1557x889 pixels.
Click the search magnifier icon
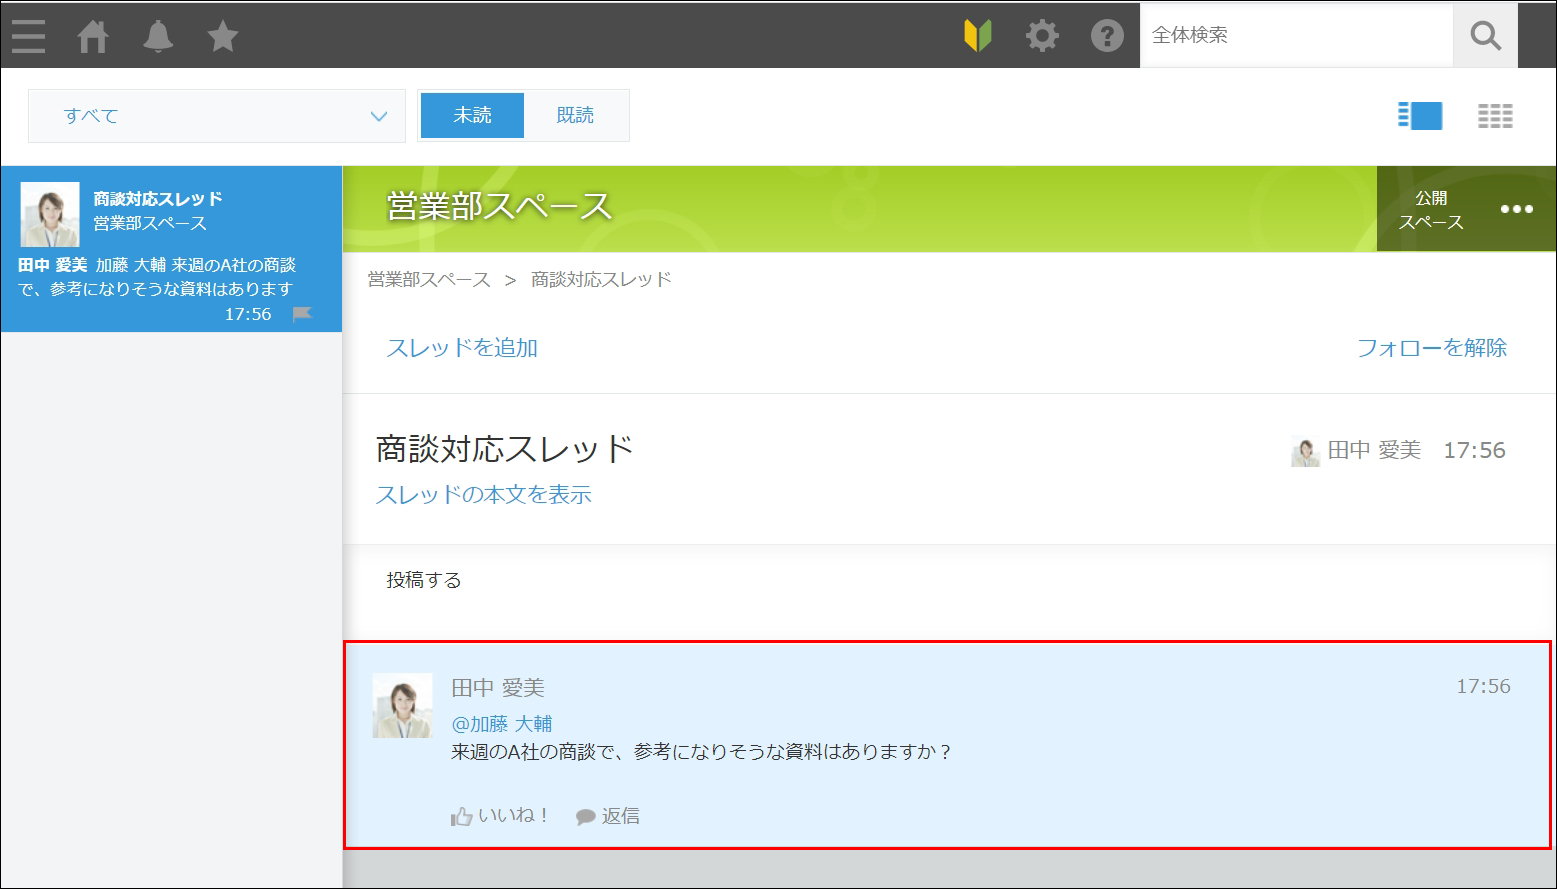pyautogui.click(x=1484, y=35)
